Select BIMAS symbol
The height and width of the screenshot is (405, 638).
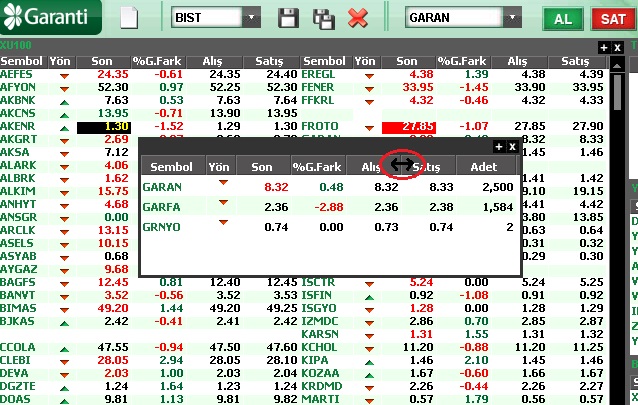click(18, 309)
